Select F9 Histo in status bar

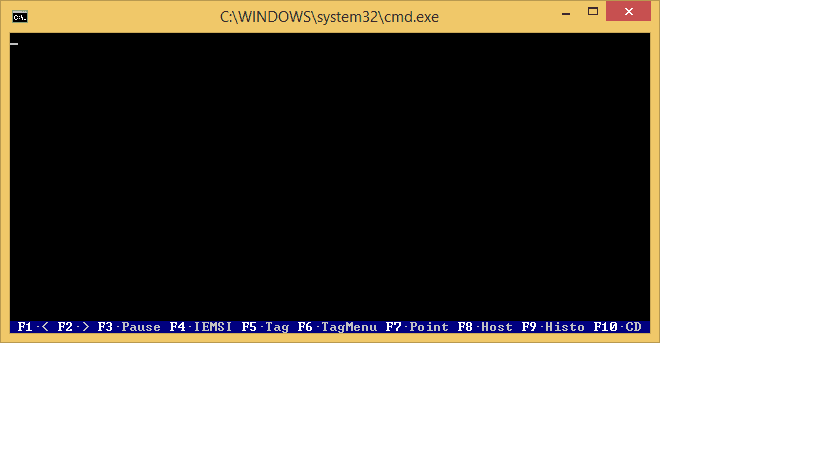click(x=553, y=327)
